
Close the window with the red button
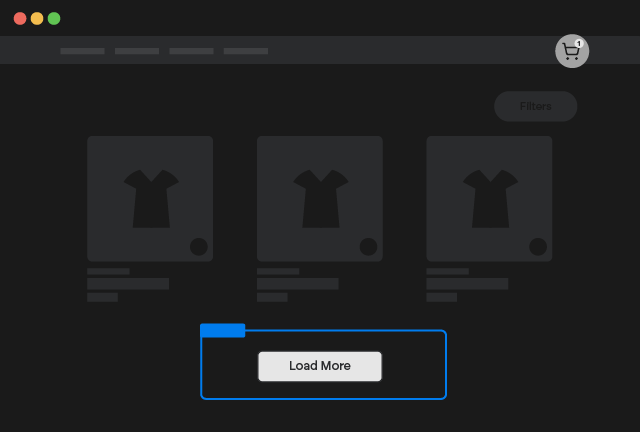click(20, 18)
